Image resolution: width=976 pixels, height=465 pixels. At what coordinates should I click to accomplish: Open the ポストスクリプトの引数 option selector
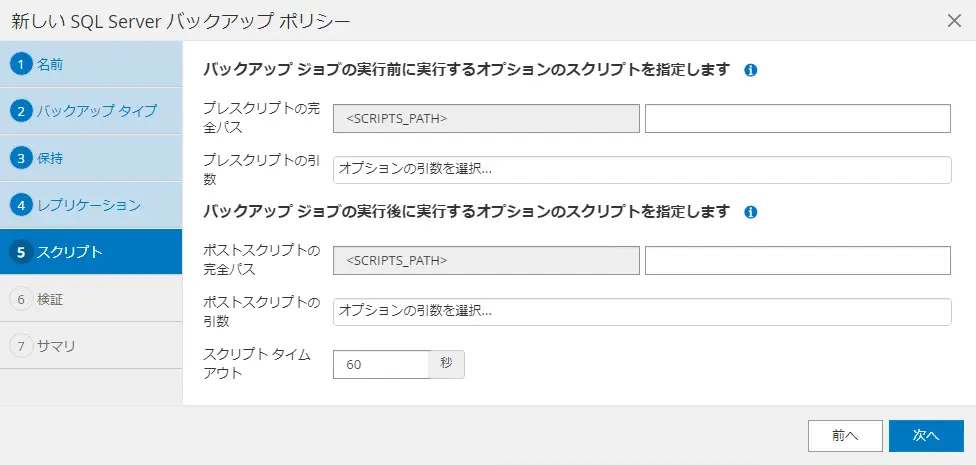(x=642, y=312)
